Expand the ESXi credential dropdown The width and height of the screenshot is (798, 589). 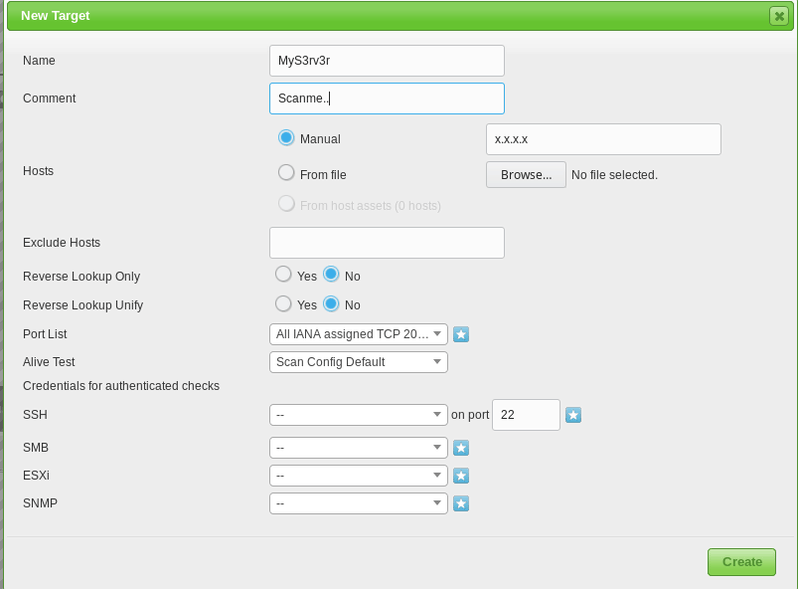(x=358, y=476)
